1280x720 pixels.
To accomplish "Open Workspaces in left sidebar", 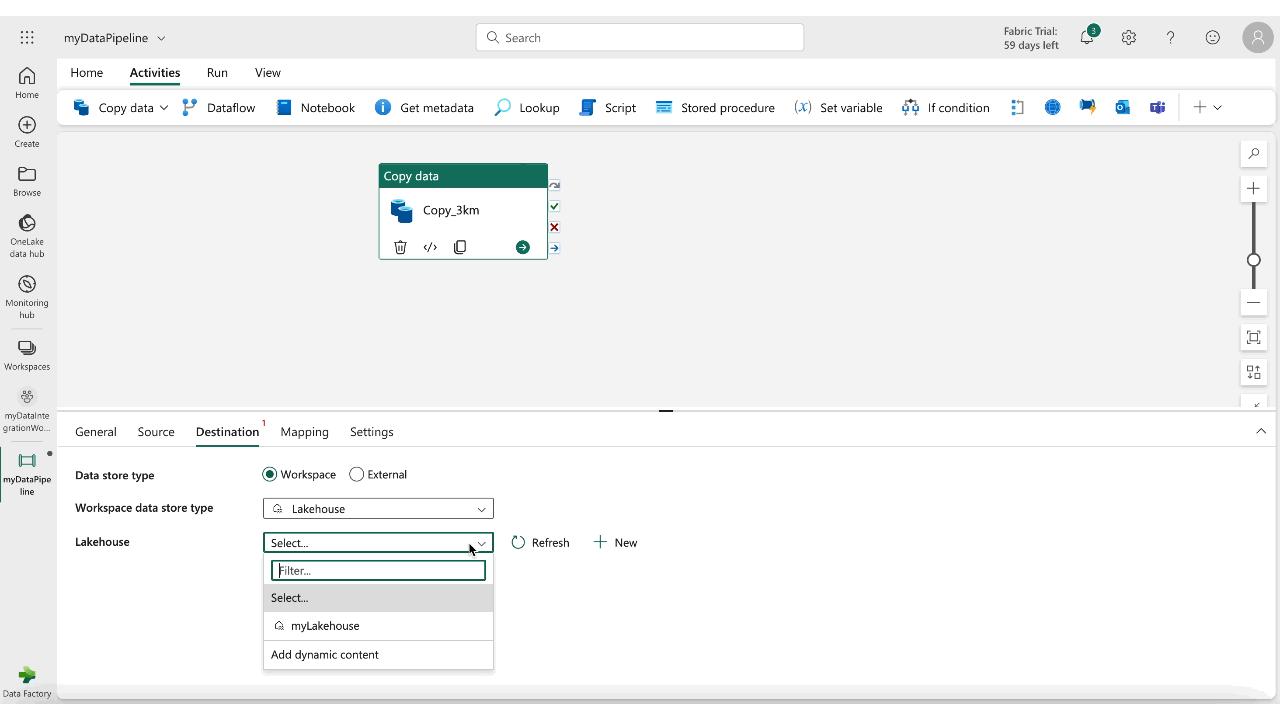I will point(27,354).
